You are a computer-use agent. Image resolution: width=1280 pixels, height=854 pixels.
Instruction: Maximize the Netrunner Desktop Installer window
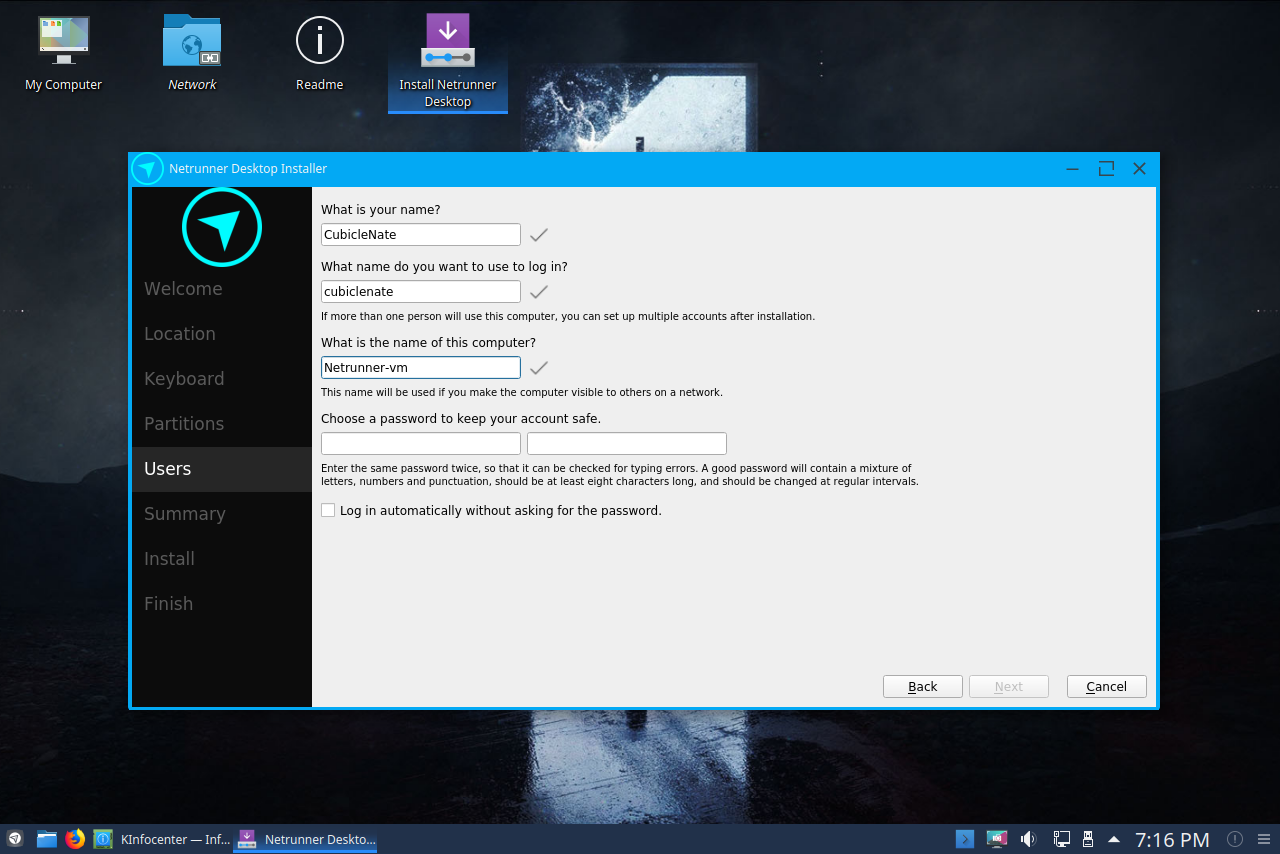click(x=1106, y=169)
